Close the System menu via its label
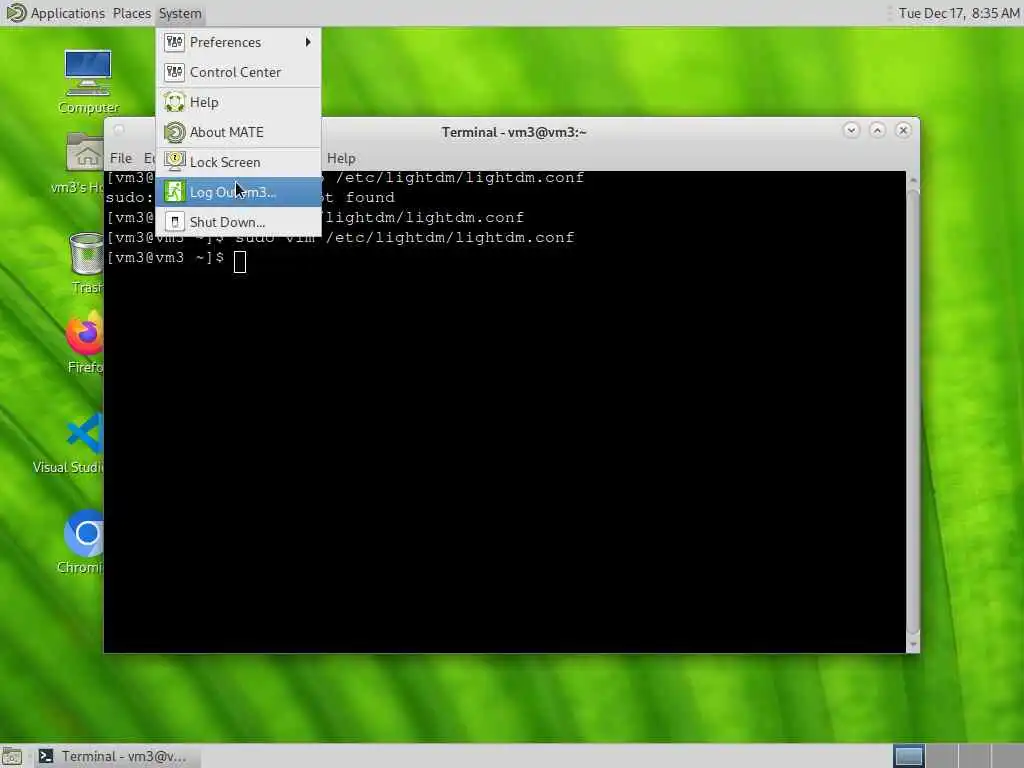 click(x=180, y=13)
